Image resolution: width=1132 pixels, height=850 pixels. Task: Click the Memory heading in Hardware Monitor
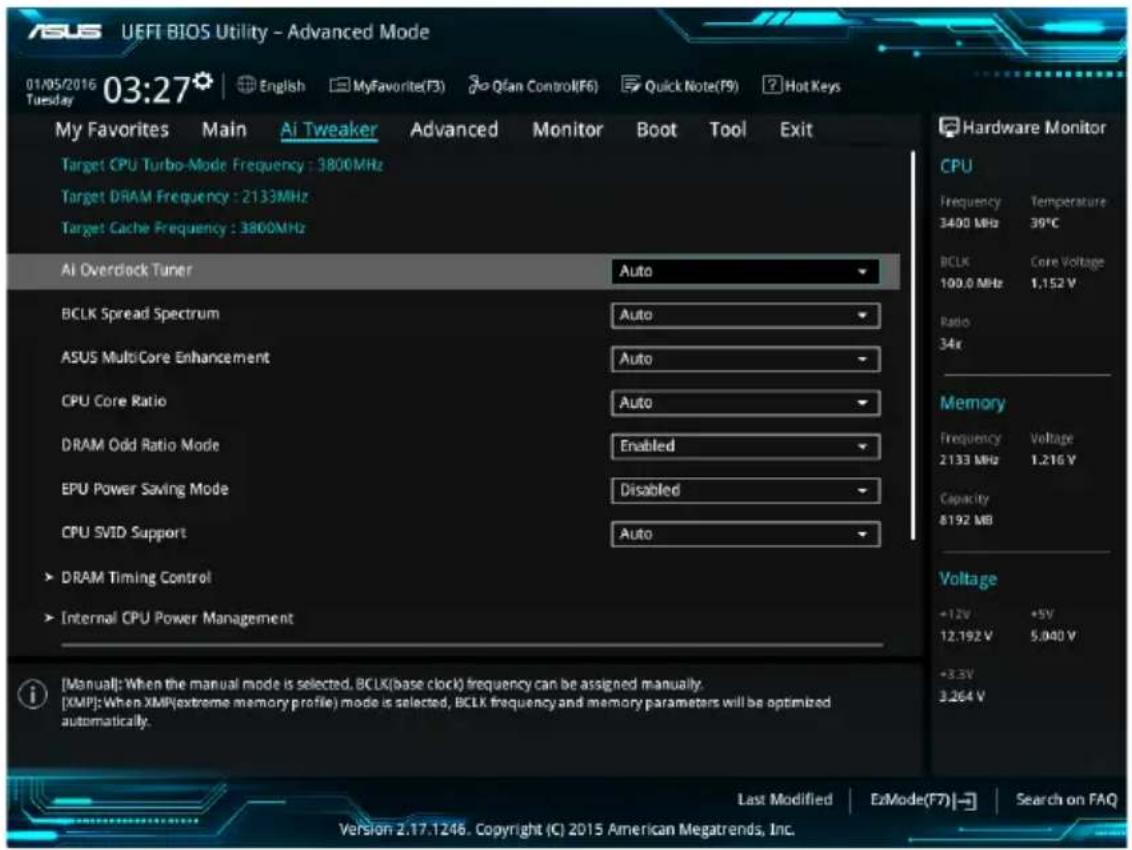point(972,403)
